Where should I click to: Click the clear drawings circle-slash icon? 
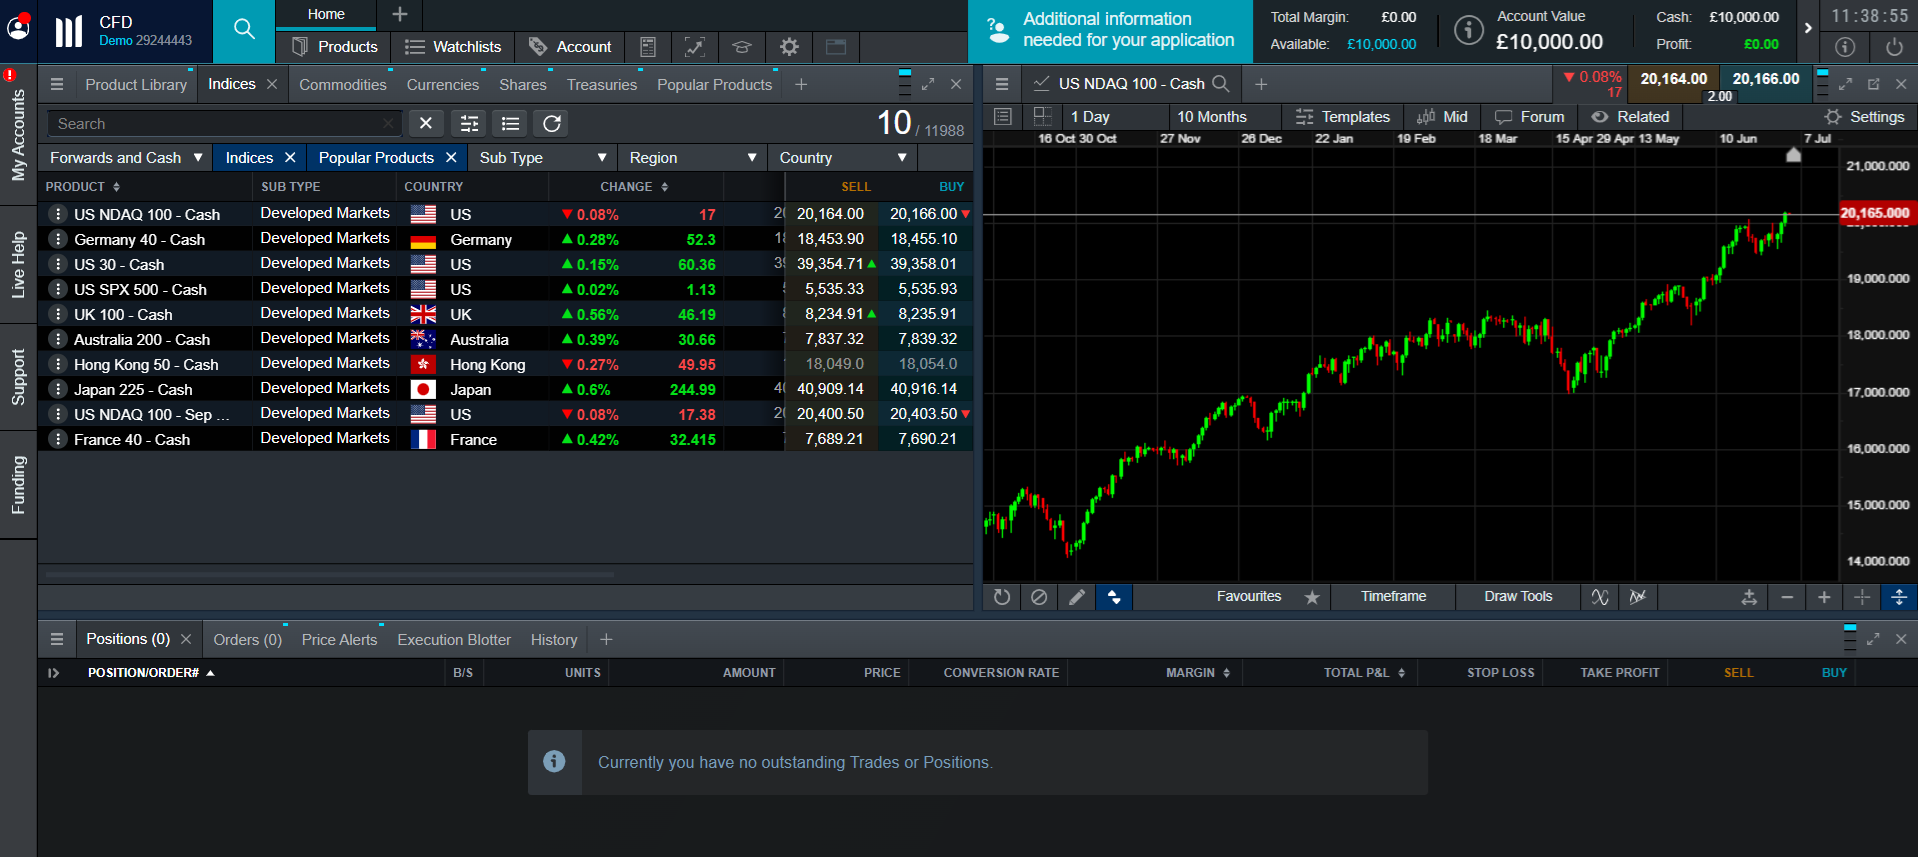click(1039, 597)
